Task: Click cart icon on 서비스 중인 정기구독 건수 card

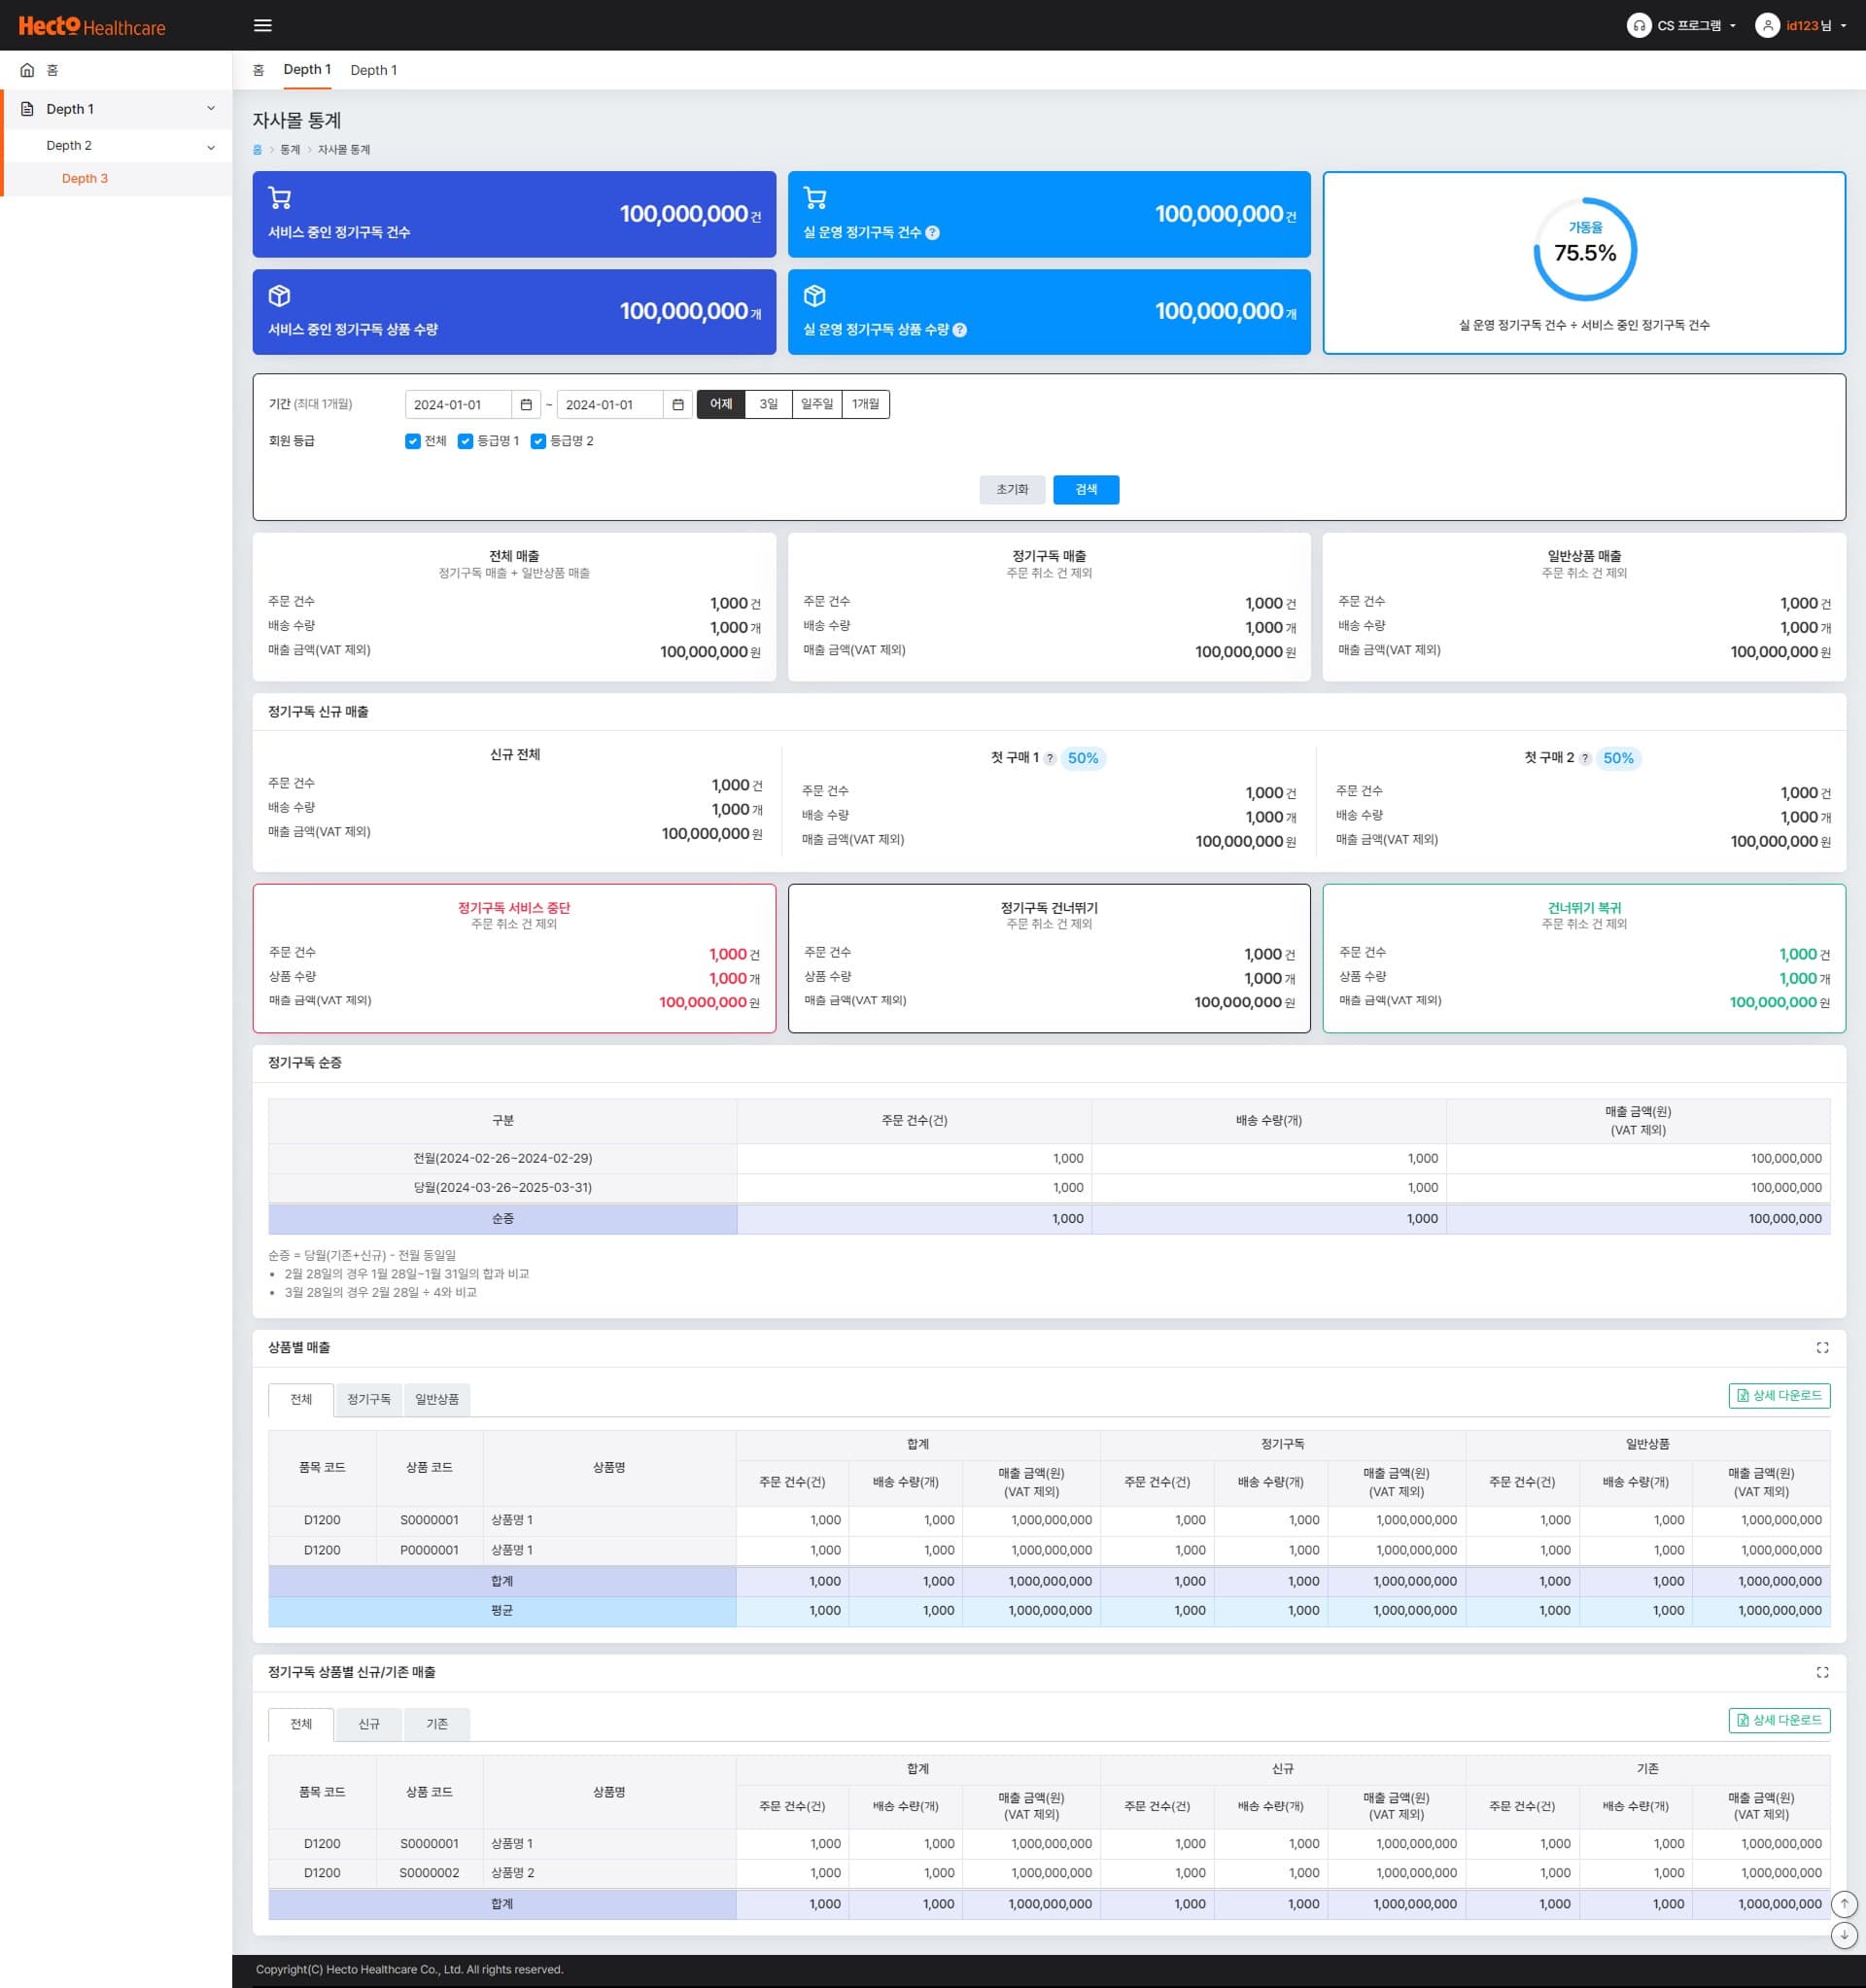Action: pos(280,198)
